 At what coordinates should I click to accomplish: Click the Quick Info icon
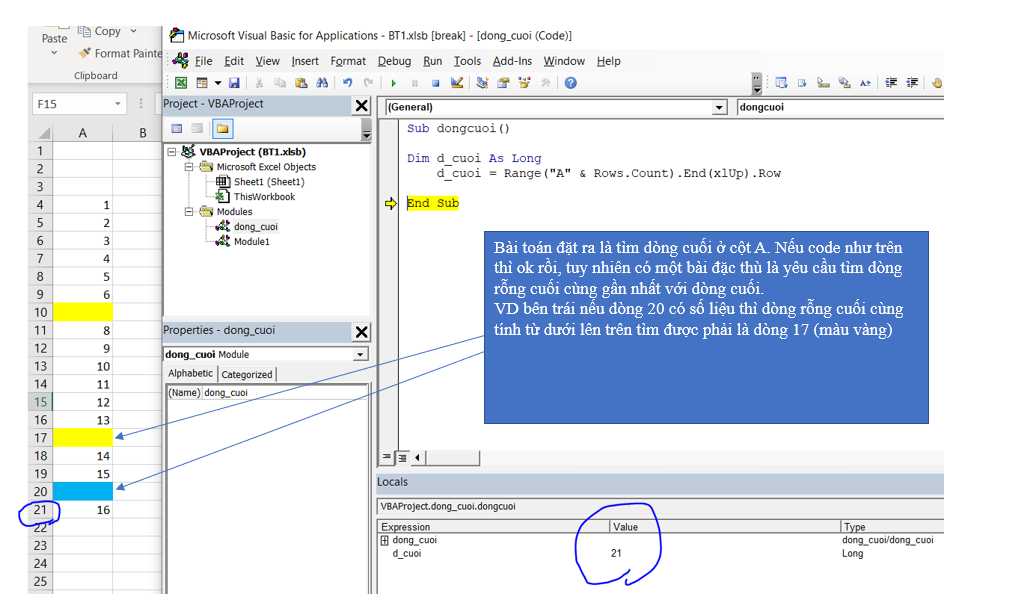coord(823,83)
